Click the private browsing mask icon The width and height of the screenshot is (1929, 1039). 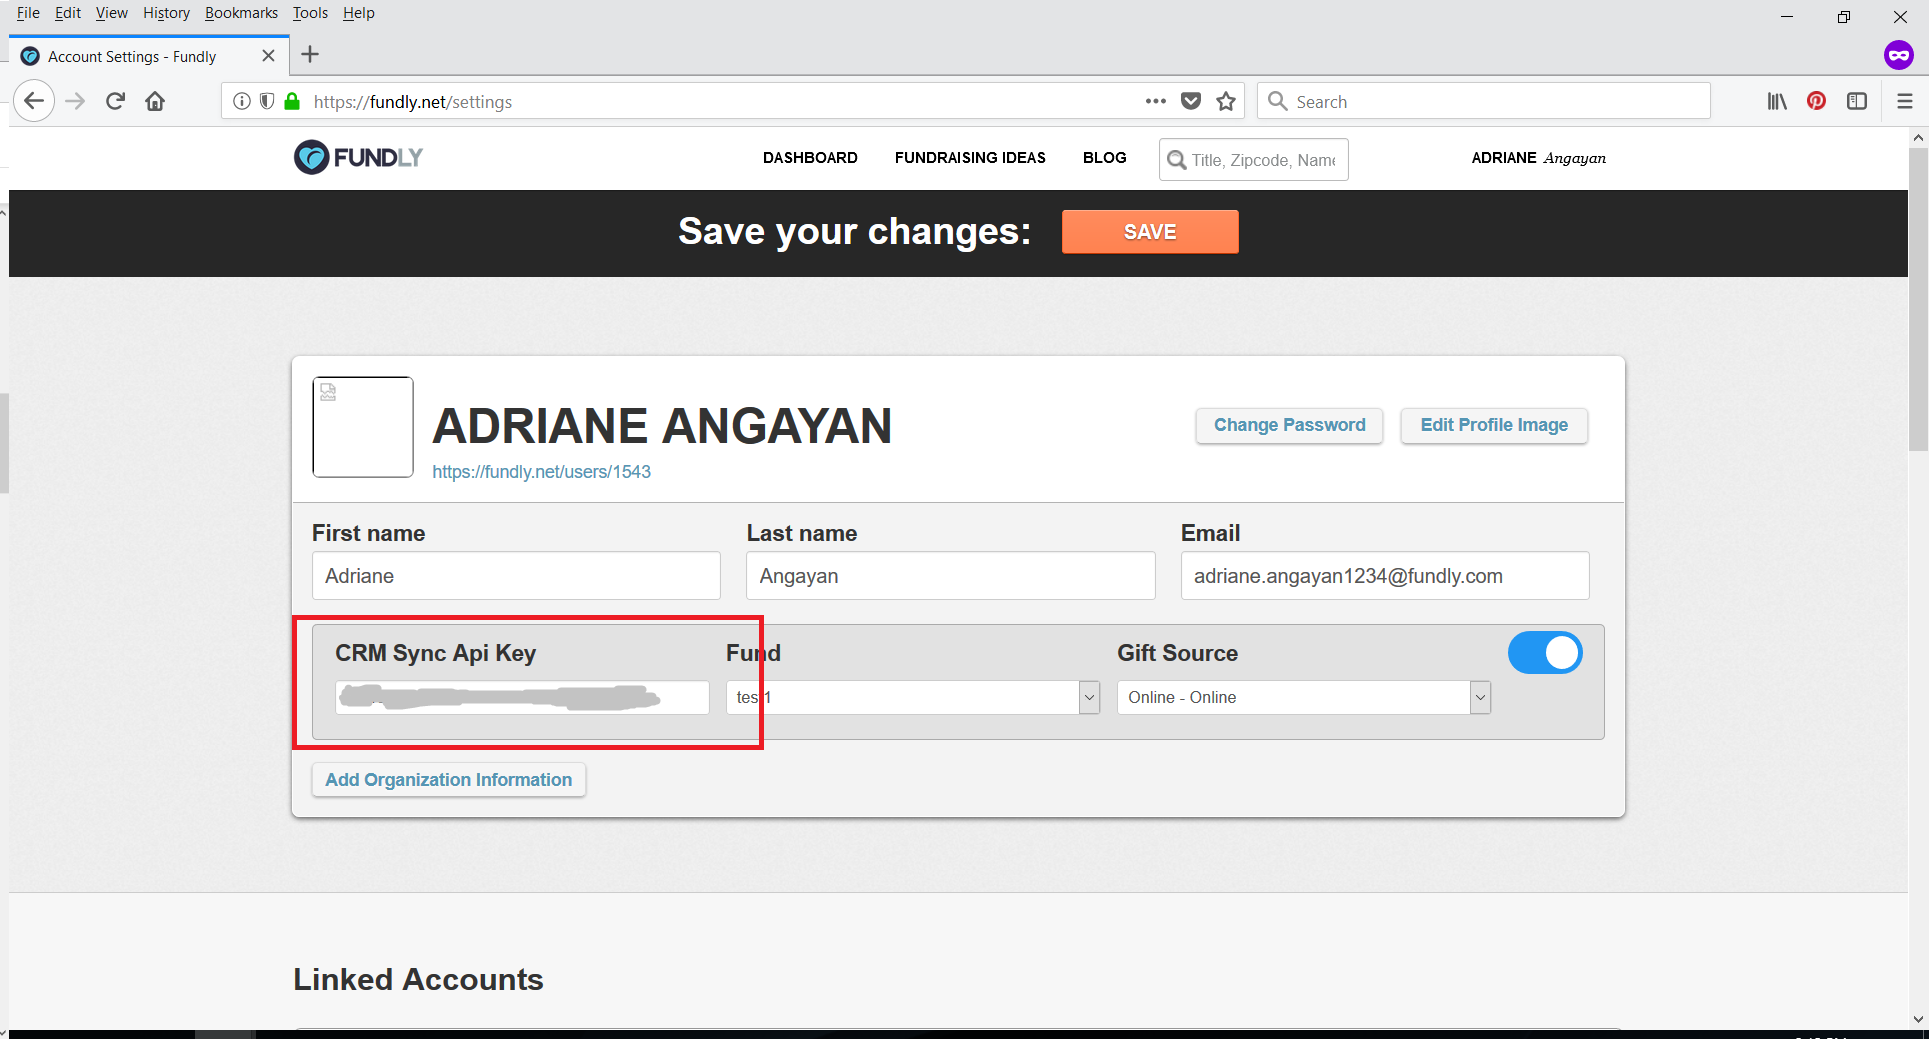click(x=1899, y=55)
